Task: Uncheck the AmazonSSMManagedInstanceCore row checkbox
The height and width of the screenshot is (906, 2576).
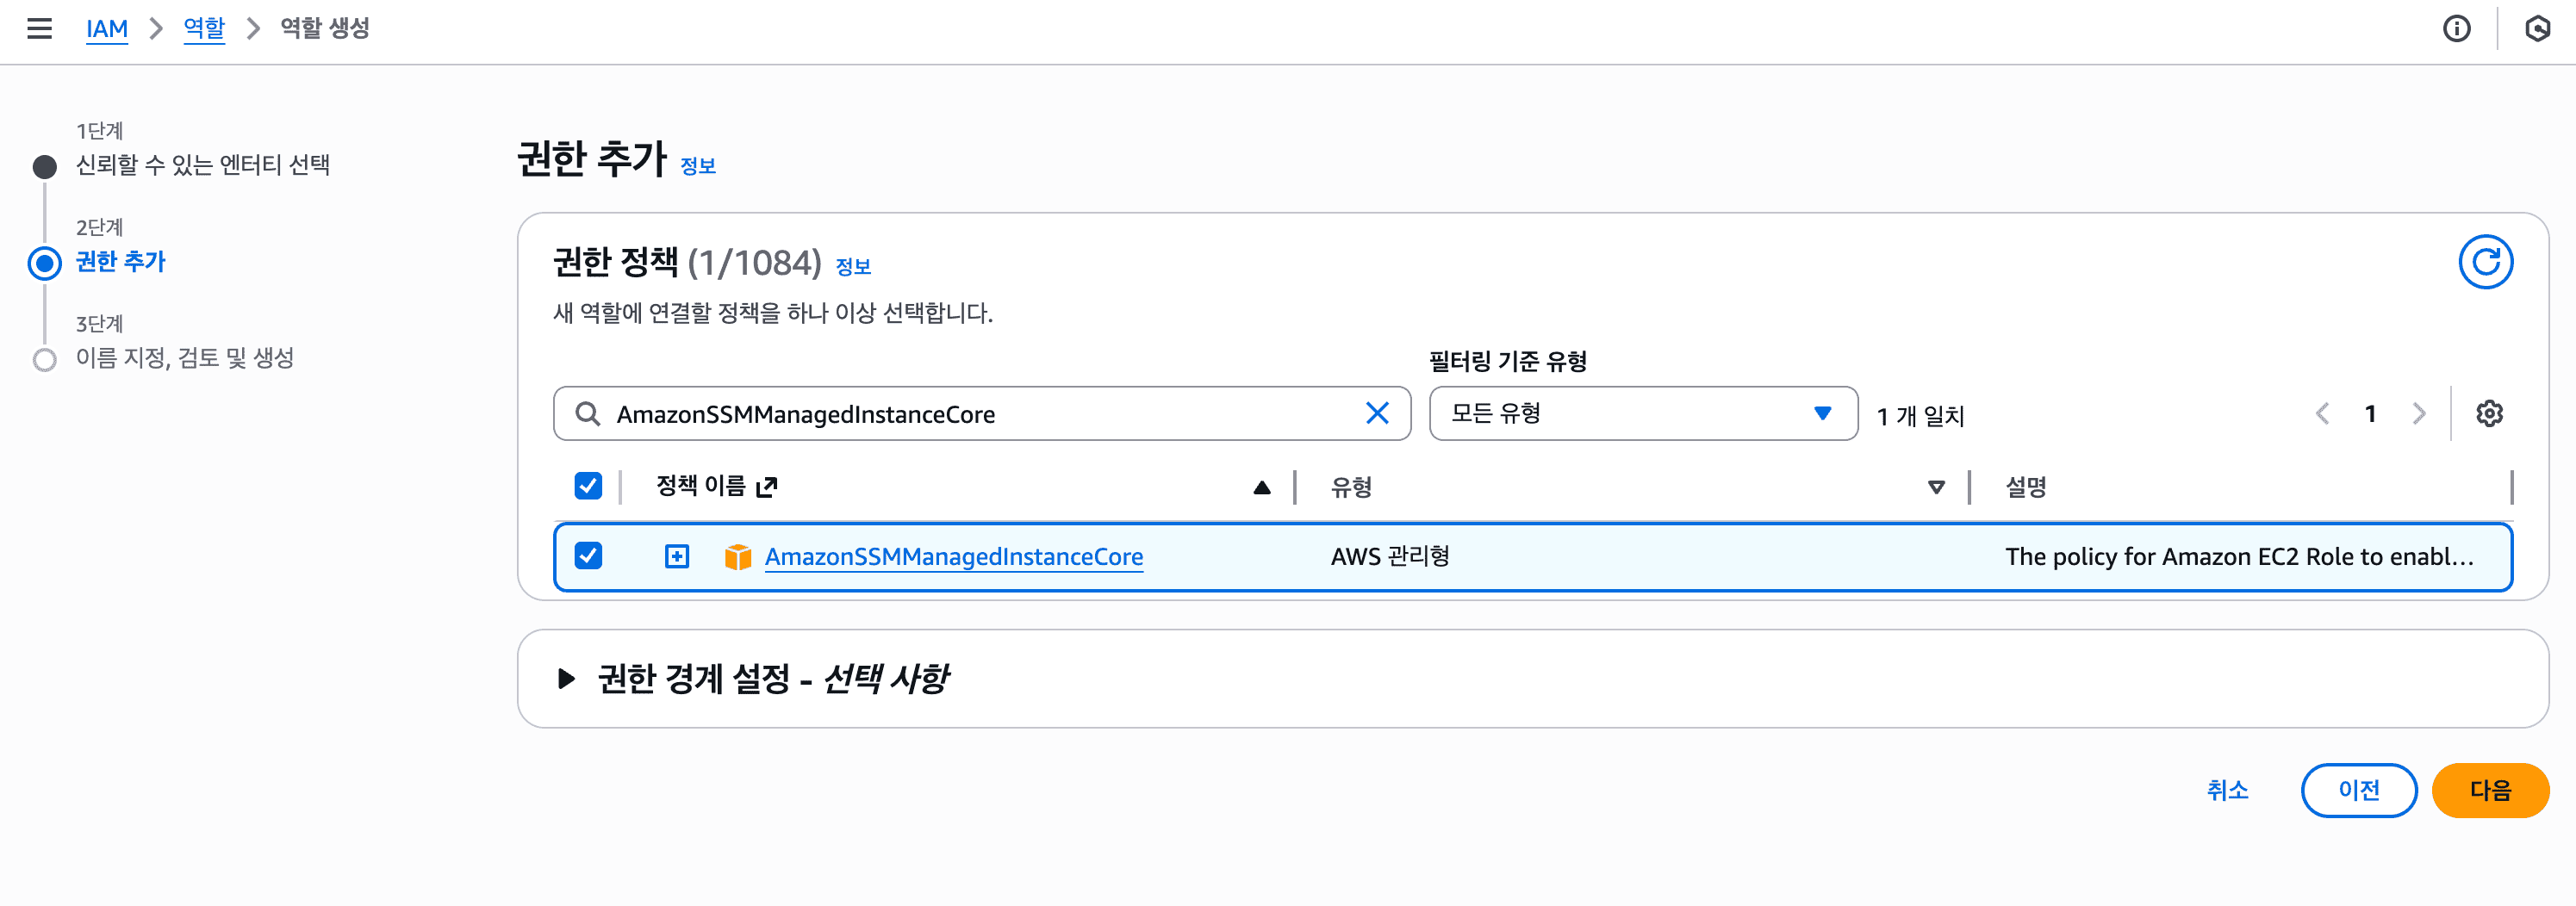Action: click(x=588, y=556)
